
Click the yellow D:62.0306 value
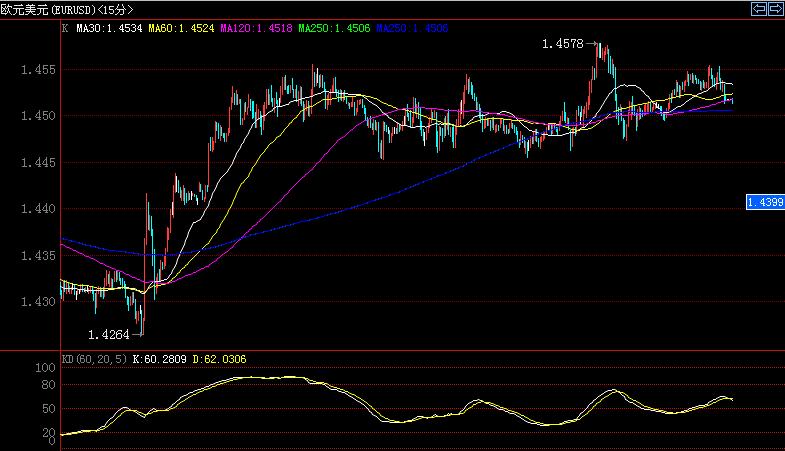(x=219, y=359)
